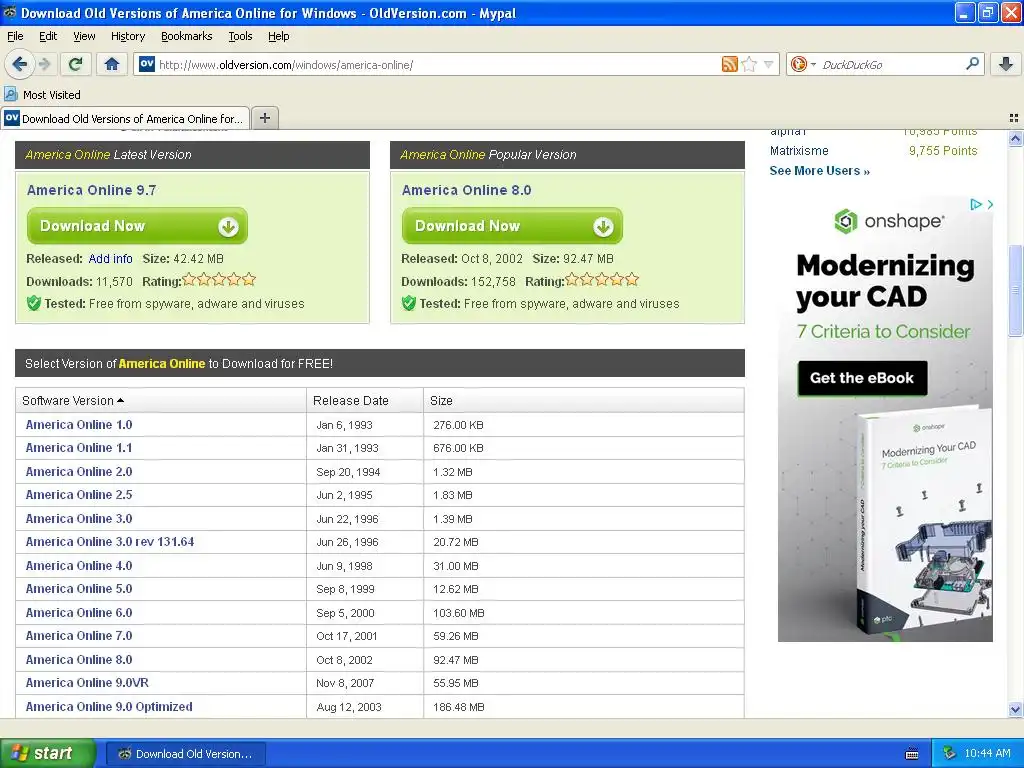Bookmark this page with the star icon

pyautogui.click(x=749, y=64)
